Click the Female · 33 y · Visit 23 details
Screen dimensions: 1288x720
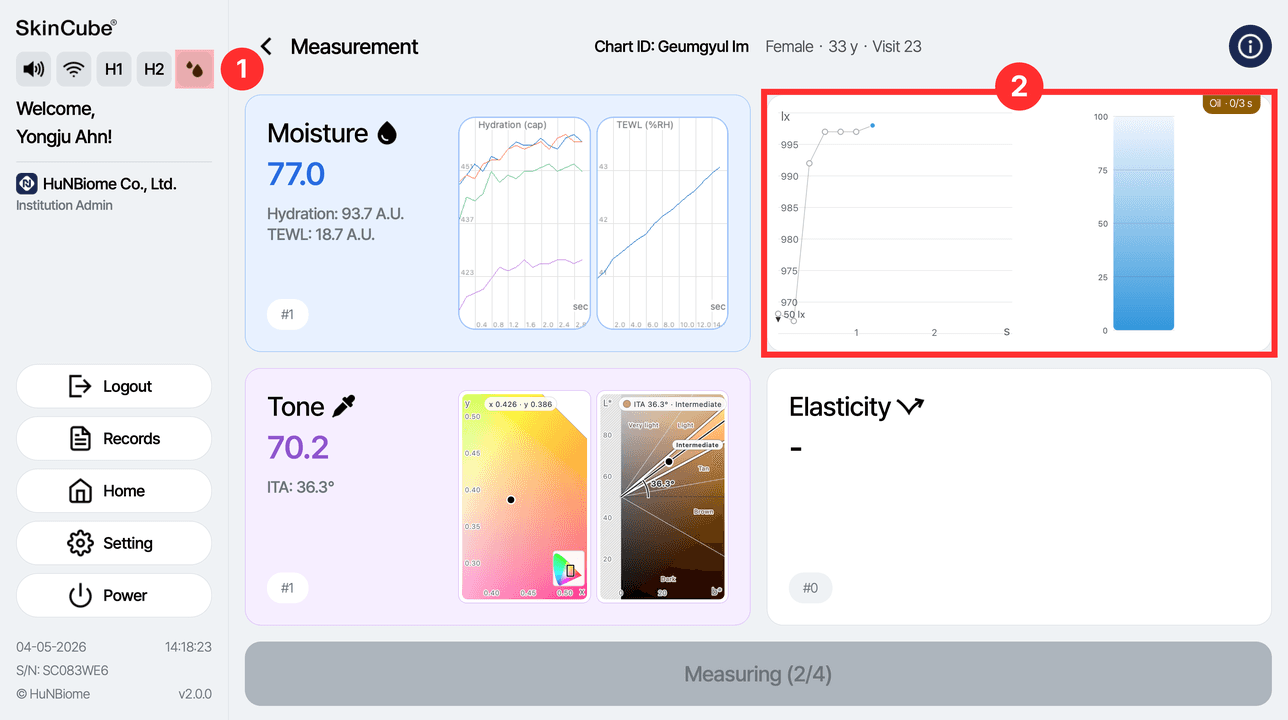(x=844, y=47)
